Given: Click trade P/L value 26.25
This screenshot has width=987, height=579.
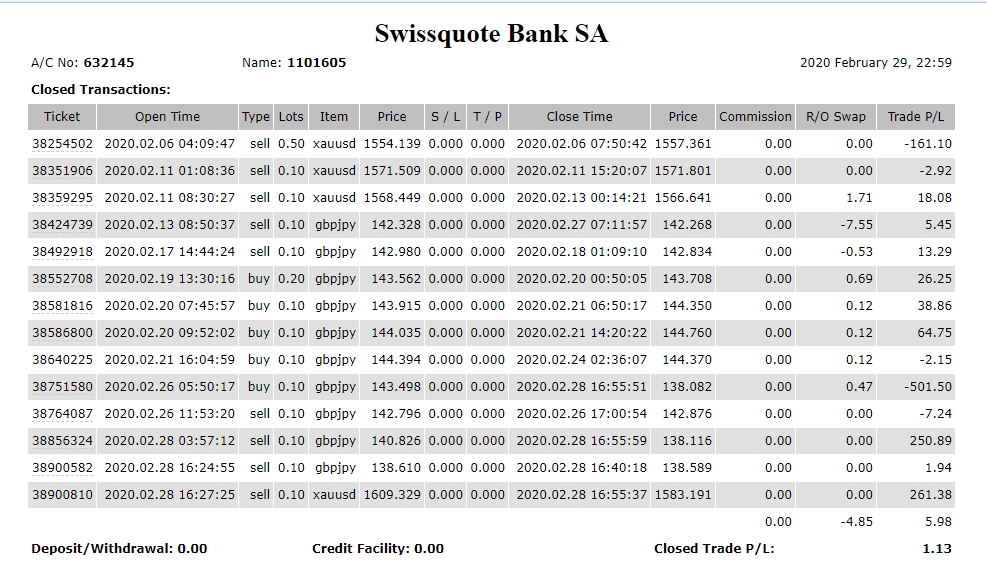Looking at the screenshot, I should click(x=935, y=279).
